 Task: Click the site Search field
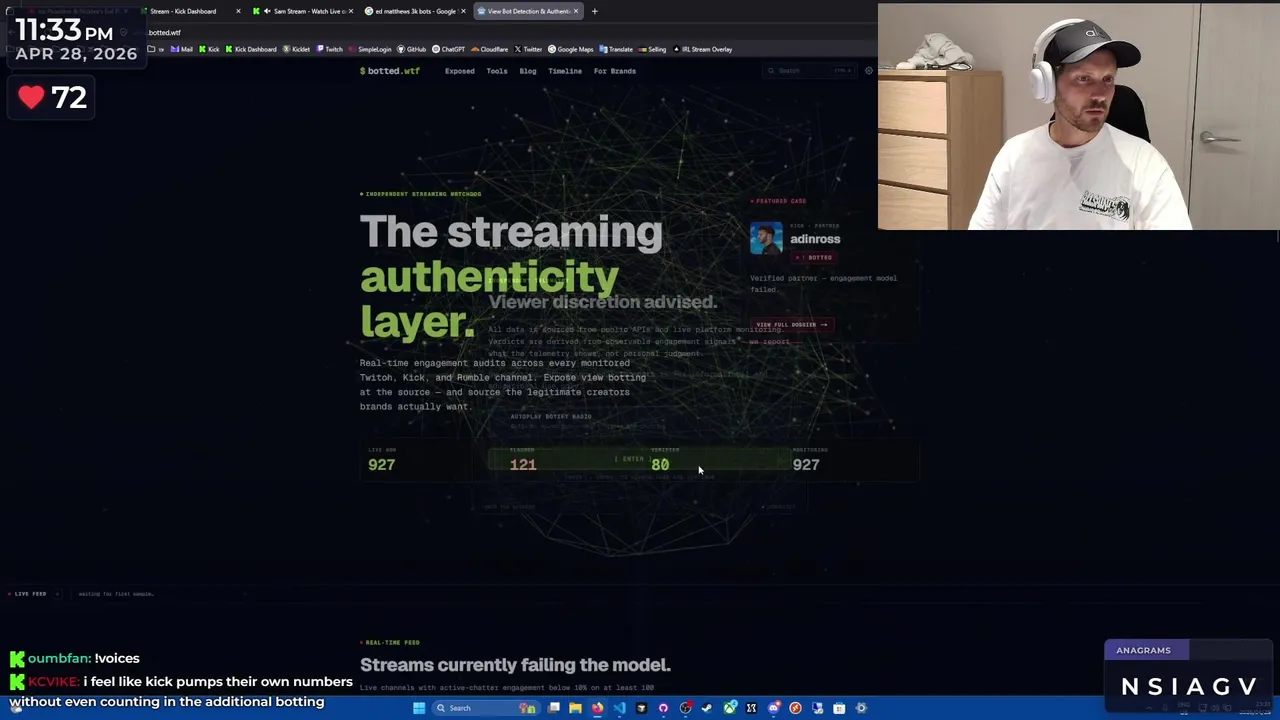click(x=808, y=71)
